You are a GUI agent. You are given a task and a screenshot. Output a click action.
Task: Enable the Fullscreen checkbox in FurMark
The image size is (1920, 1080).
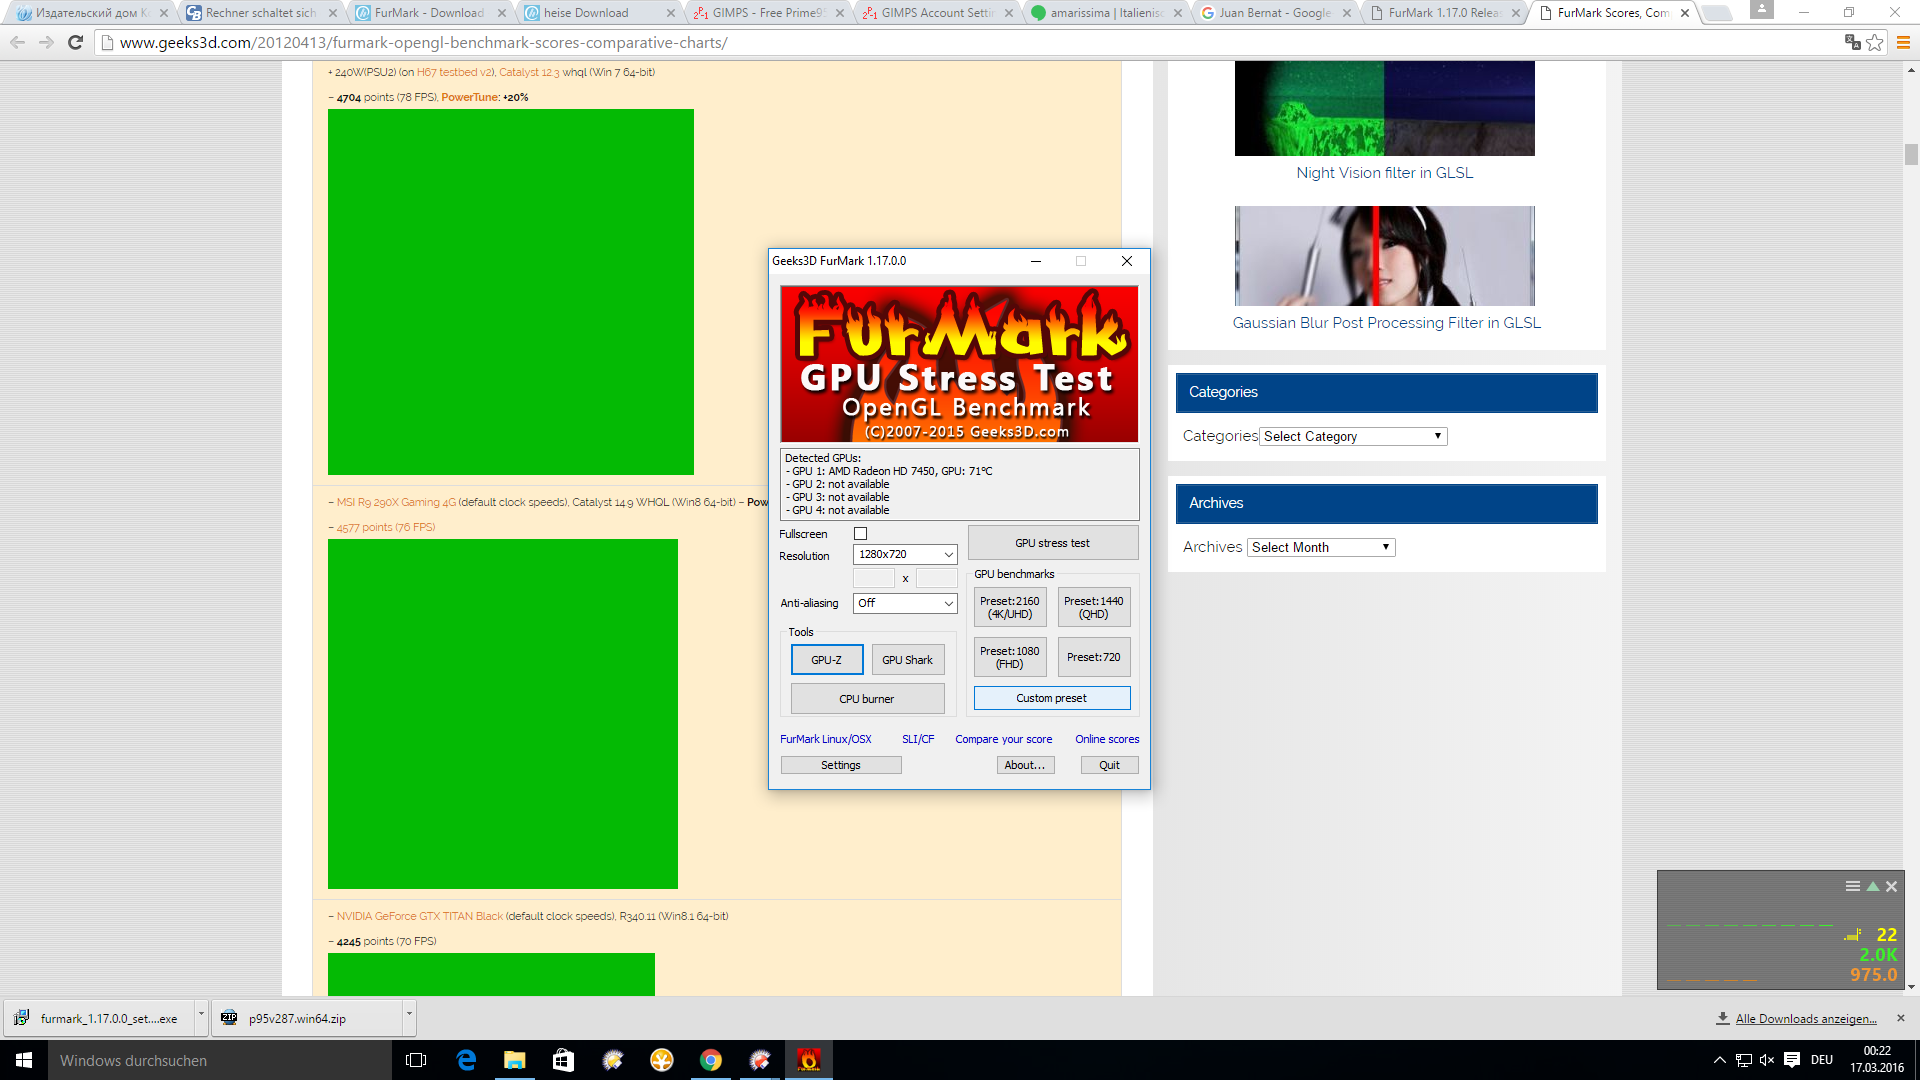(x=860, y=534)
